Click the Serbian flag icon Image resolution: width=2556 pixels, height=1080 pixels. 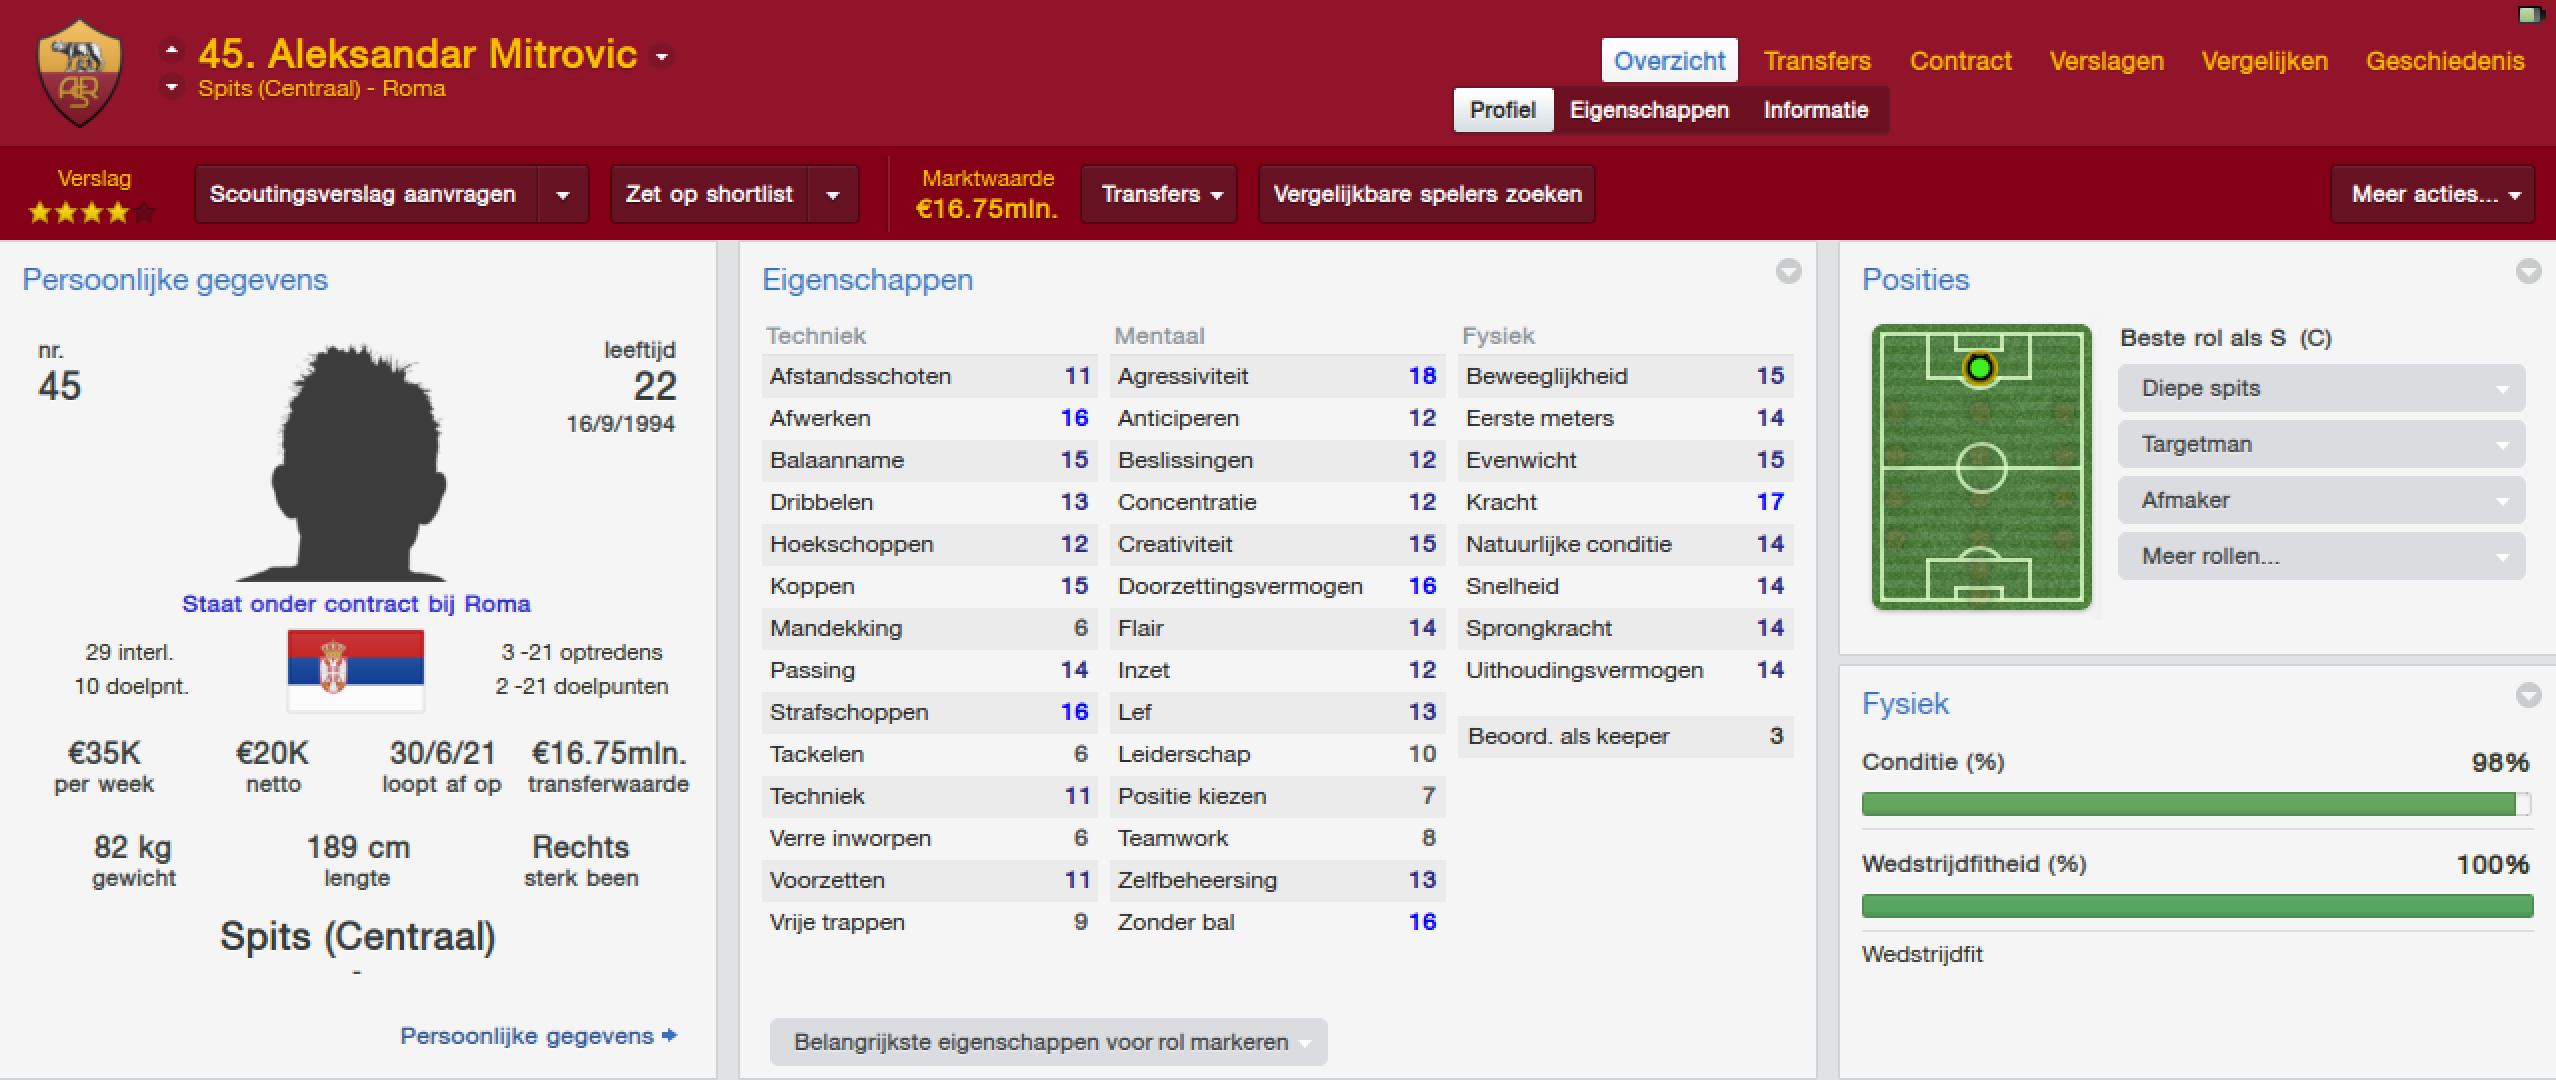[356, 669]
